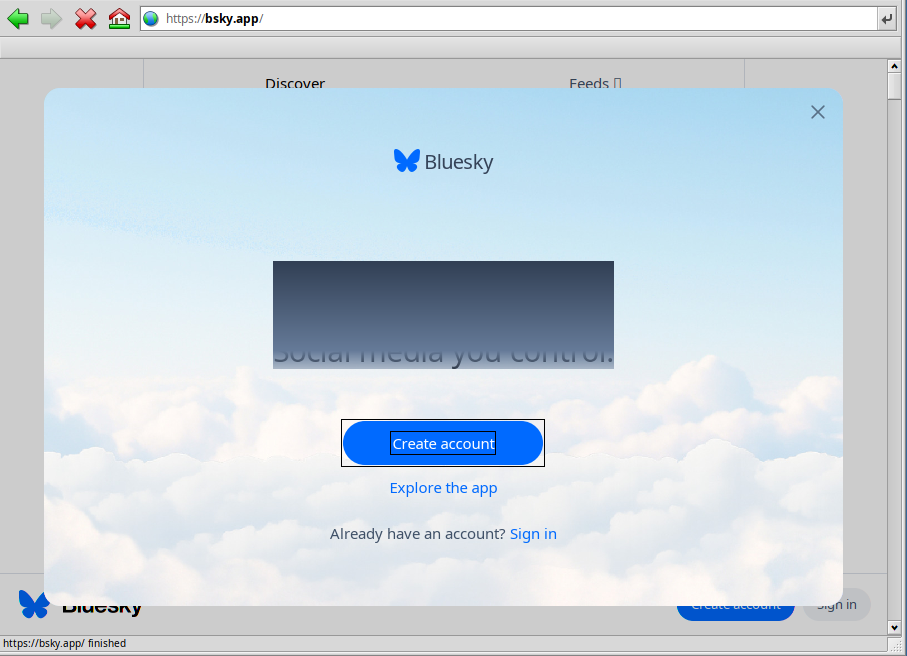Click the page scrollbar up arrow
This screenshot has width=907, height=656.
point(895,66)
